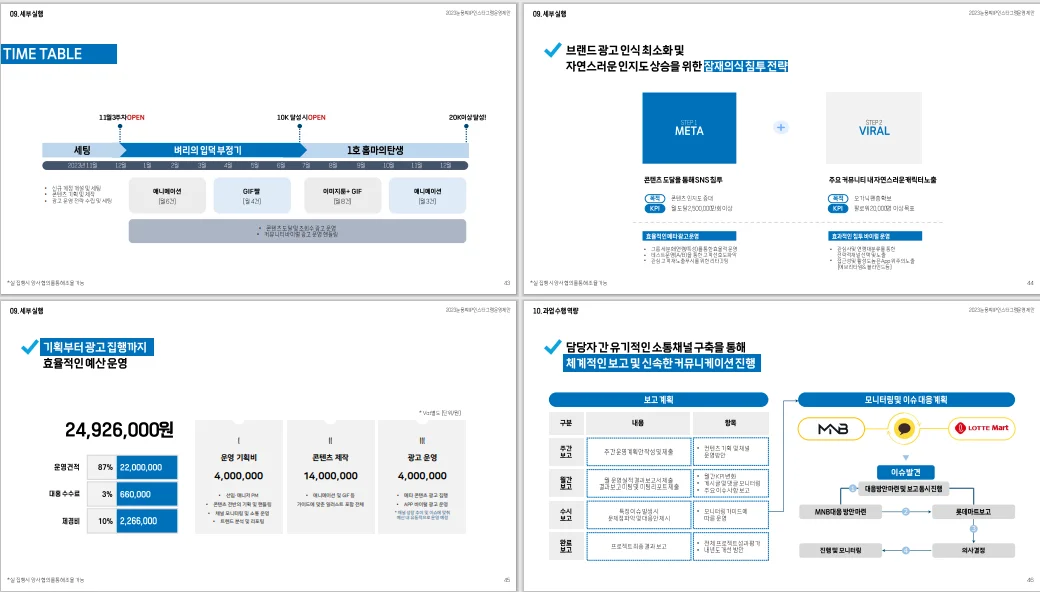Screen dimensions: 1040x592
Task: Click the 이슈발견 blue label
Action: [904, 471]
